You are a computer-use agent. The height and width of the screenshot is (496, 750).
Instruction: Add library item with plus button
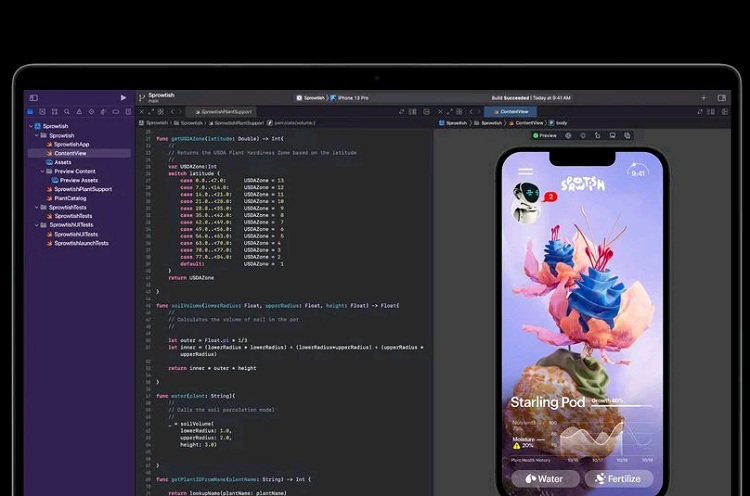[x=704, y=98]
